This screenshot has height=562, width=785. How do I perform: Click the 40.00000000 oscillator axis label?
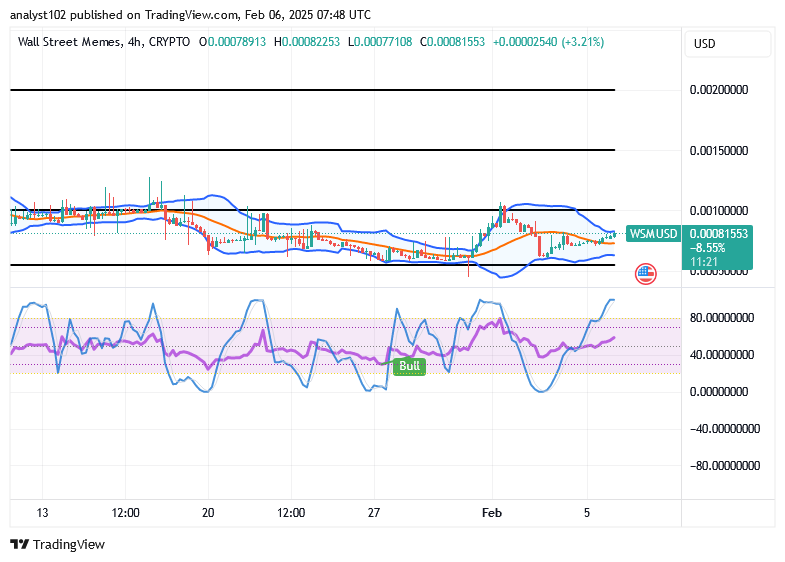point(722,355)
